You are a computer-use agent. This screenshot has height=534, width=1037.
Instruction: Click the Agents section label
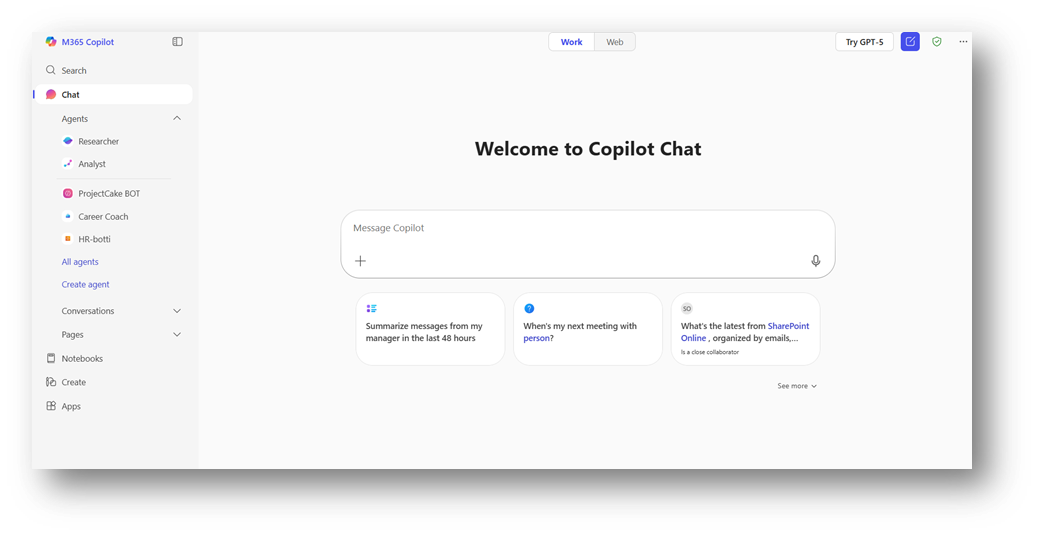pyautogui.click(x=75, y=119)
